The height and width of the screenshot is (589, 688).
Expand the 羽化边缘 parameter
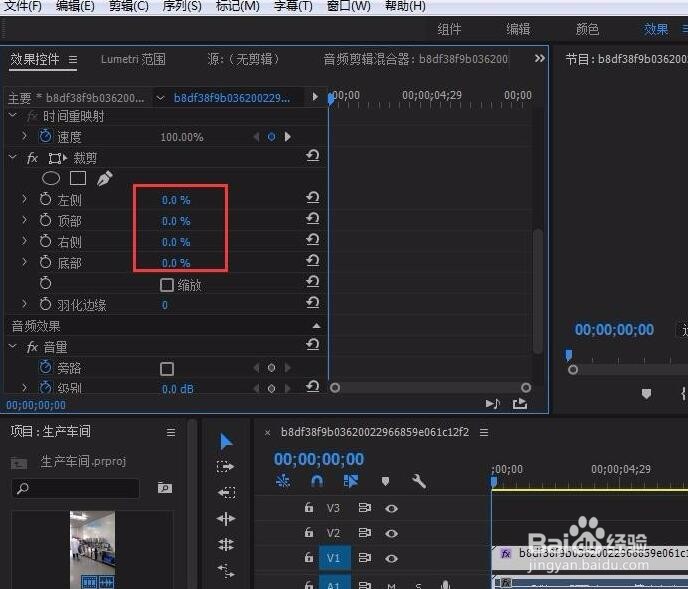point(24,304)
